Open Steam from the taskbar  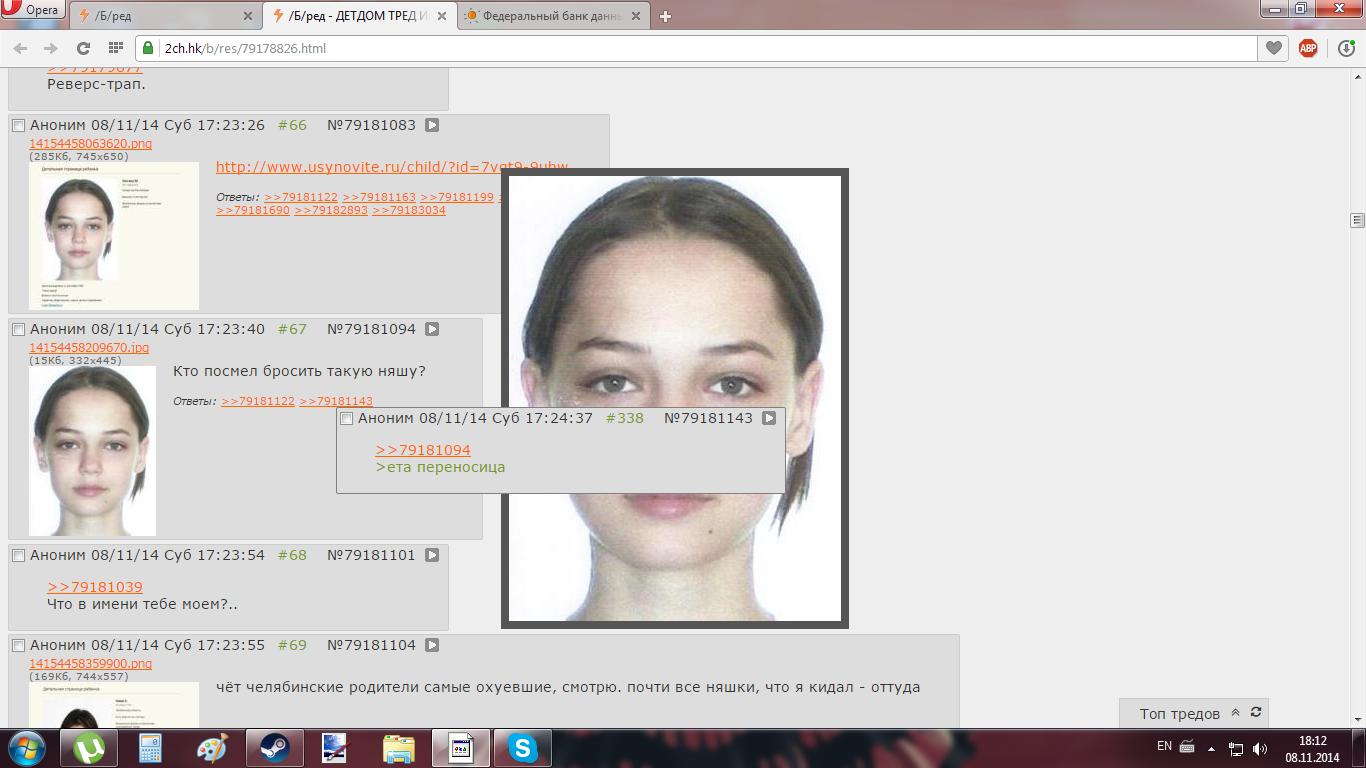click(x=274, y=748)
